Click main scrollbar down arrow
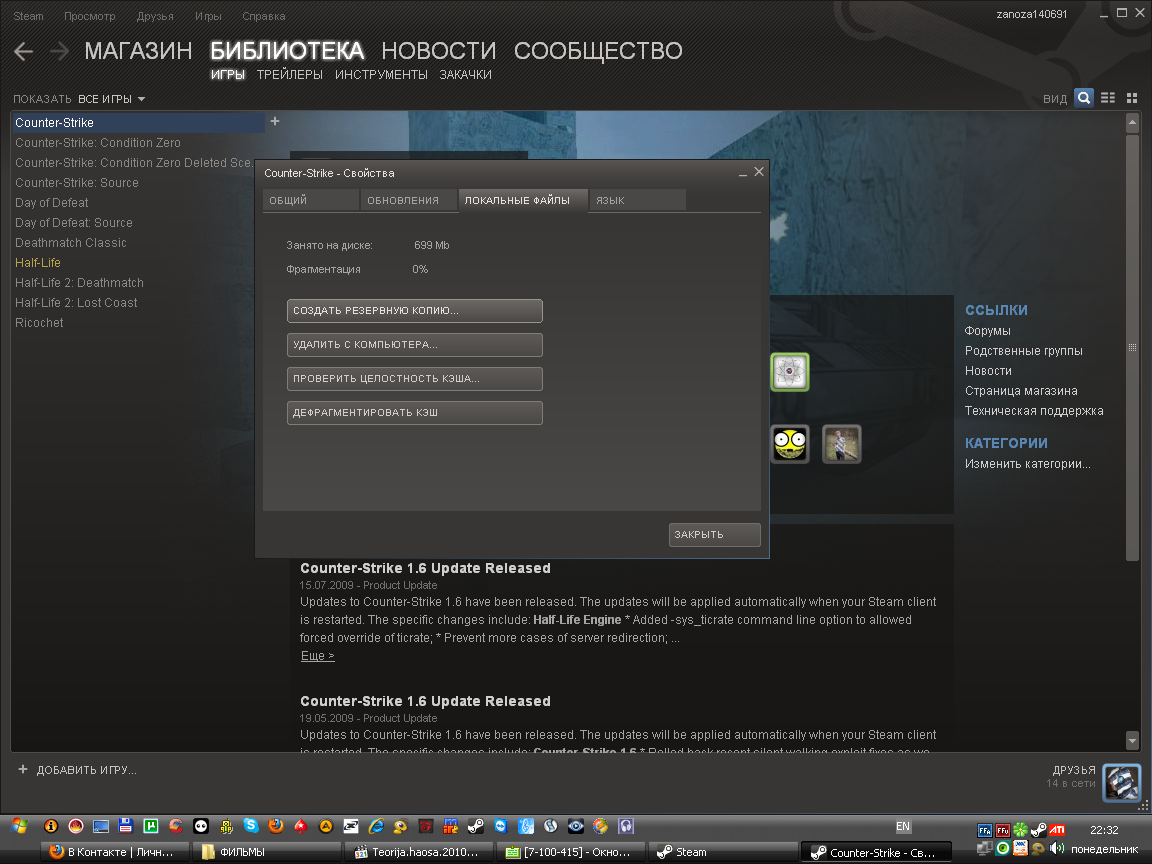This screenshot has height=864, width=1152. pyautogui.click(x=1132, y=741)
